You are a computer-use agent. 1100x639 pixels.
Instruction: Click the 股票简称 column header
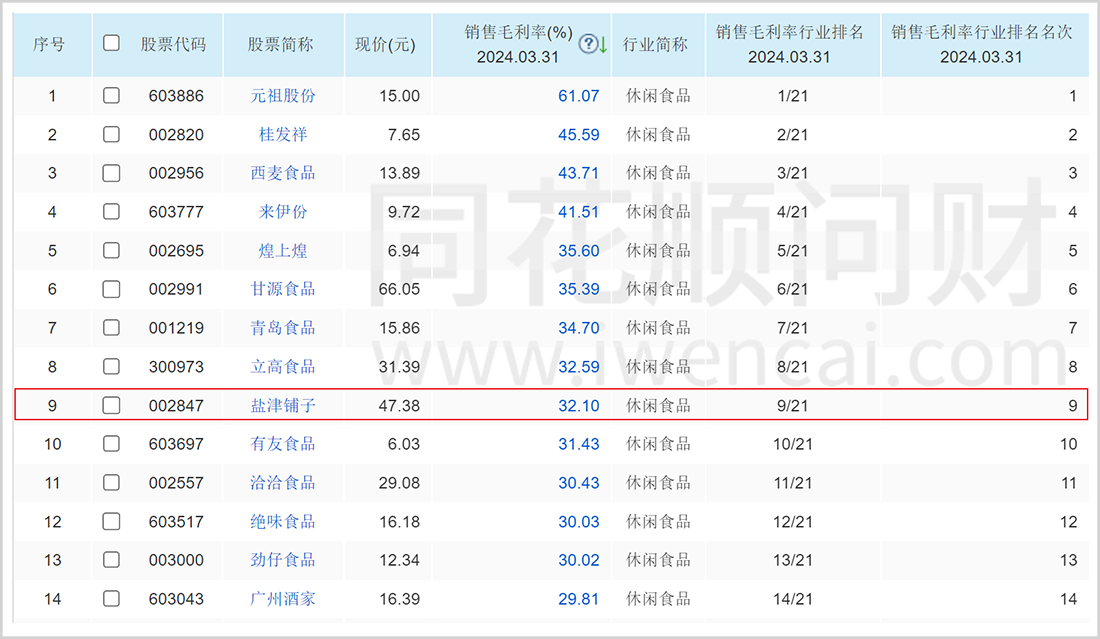coord(280,45)
